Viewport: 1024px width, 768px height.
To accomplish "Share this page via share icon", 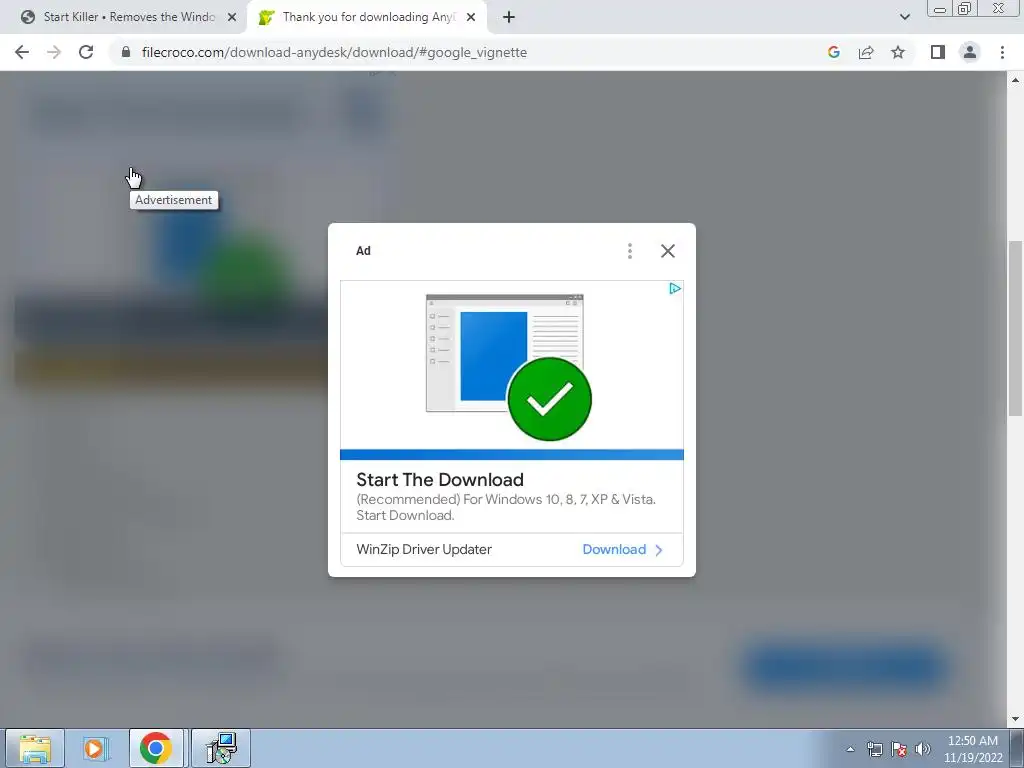I will pyautogui.click(x=866, y=52).
